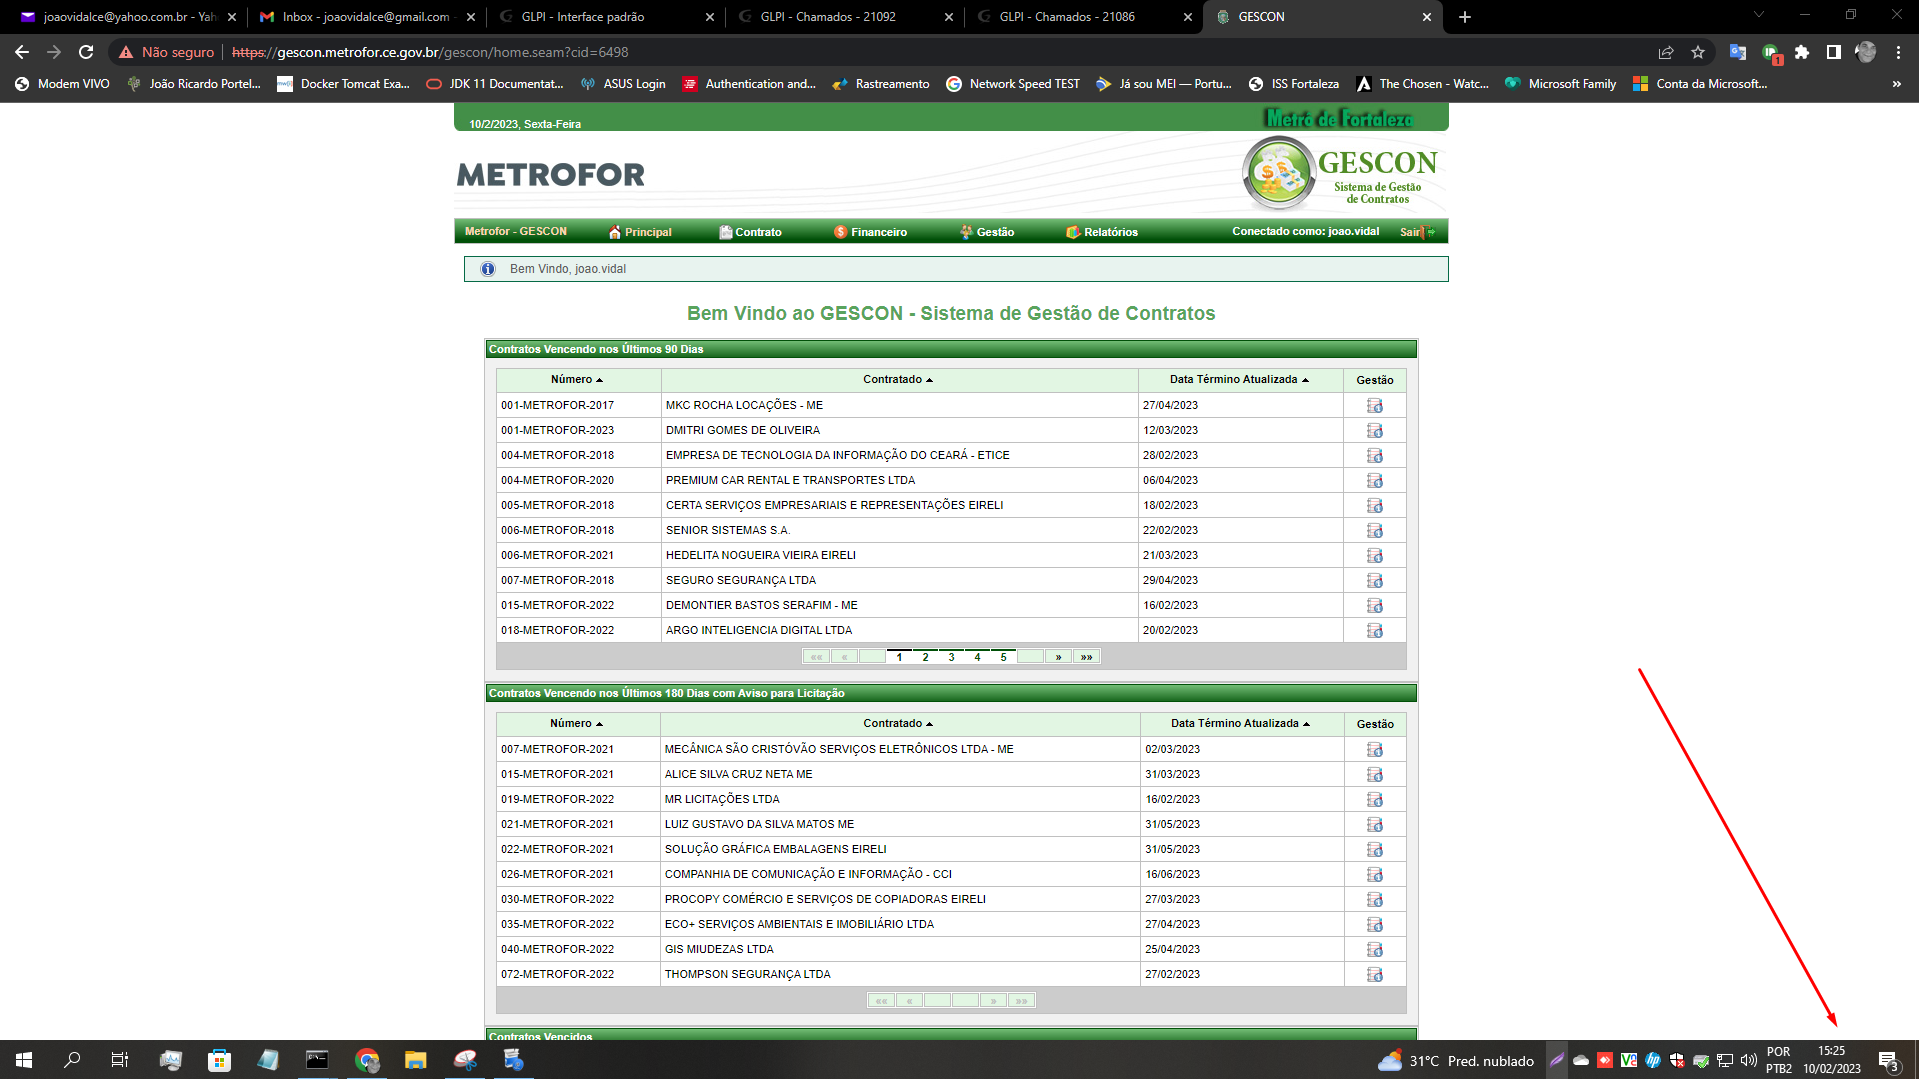1919x1079 pixels.
Task: Reload the page with browser refresh icon
Action: pos(86,52)
